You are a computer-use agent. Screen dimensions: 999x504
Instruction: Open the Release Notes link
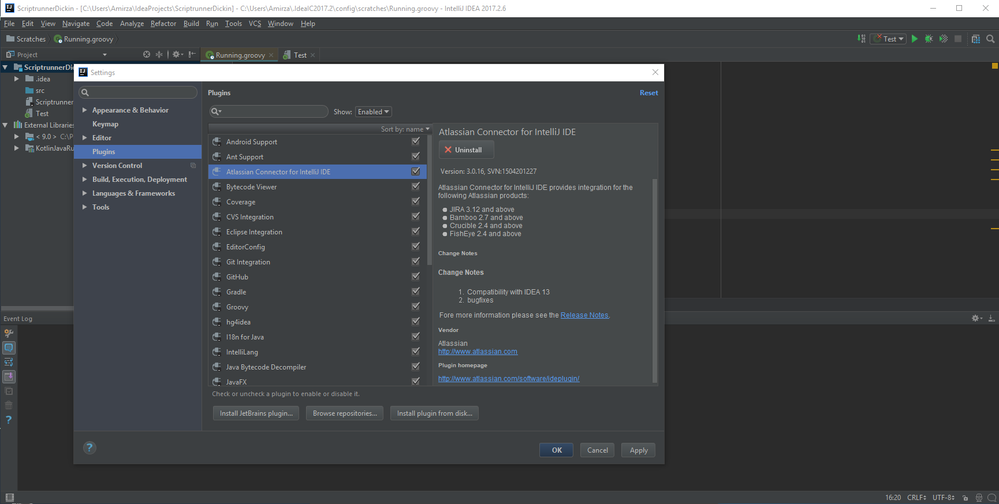(x=584, y=315)
